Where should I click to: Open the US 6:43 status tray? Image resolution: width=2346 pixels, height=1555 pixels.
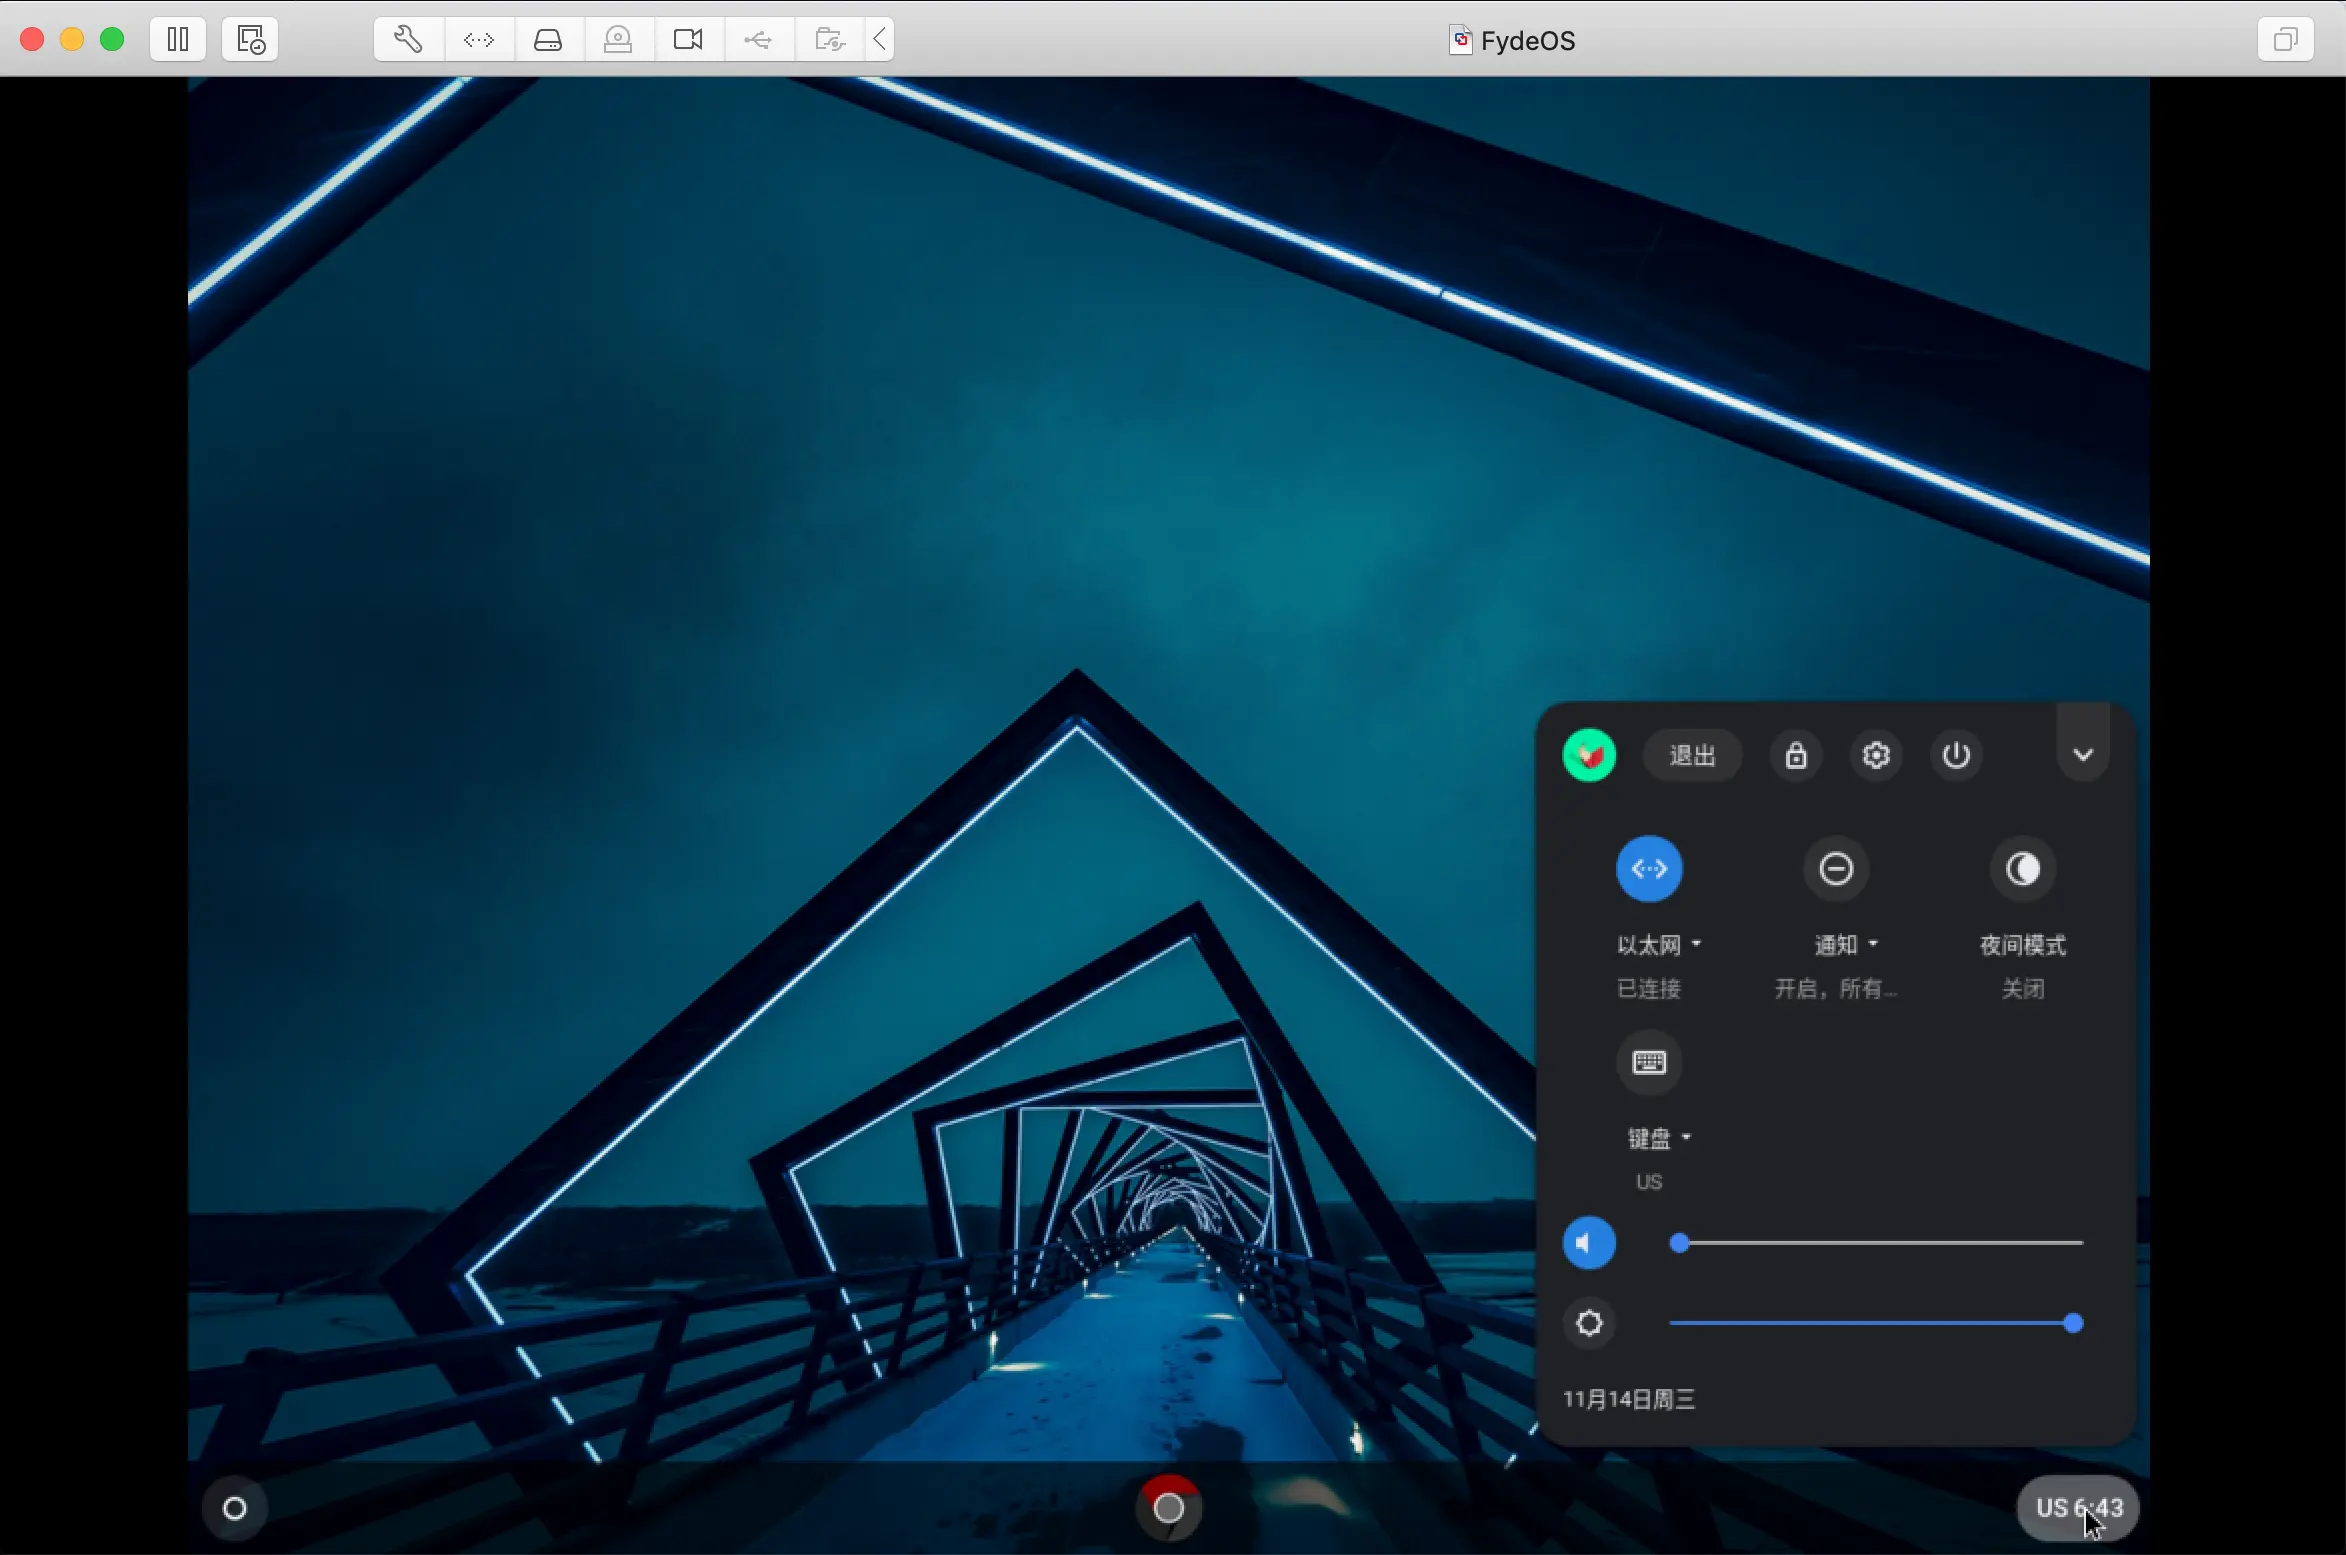point(2078,1508)
